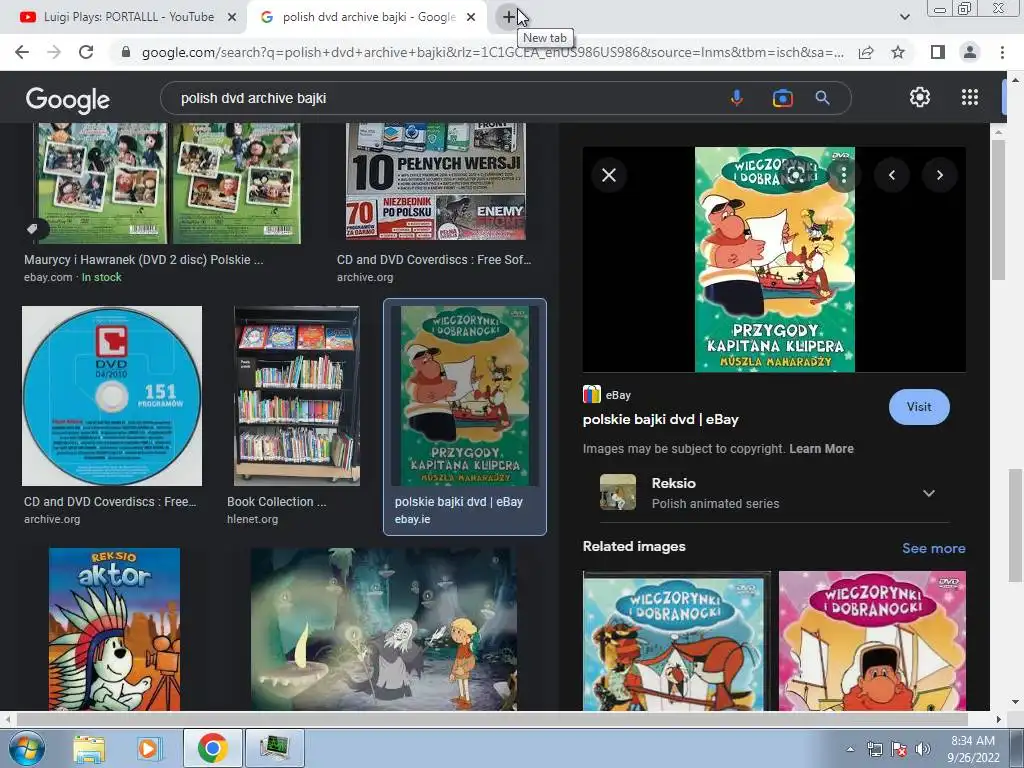Open the volume speaker control

coord(922,749)
